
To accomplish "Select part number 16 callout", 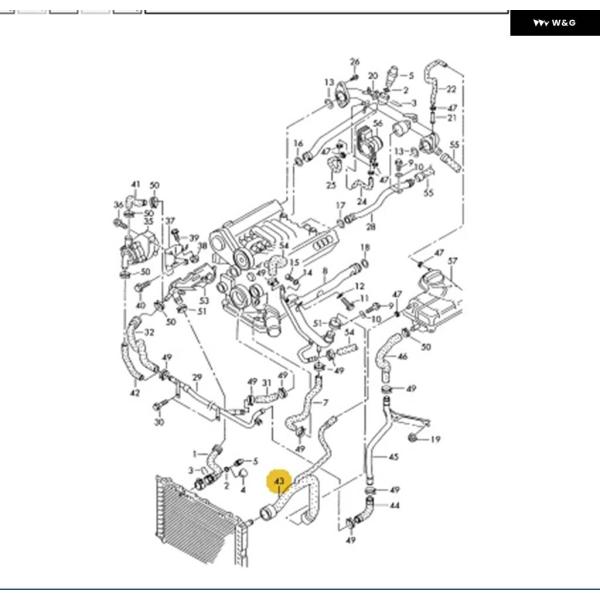I will pos(298,143).
